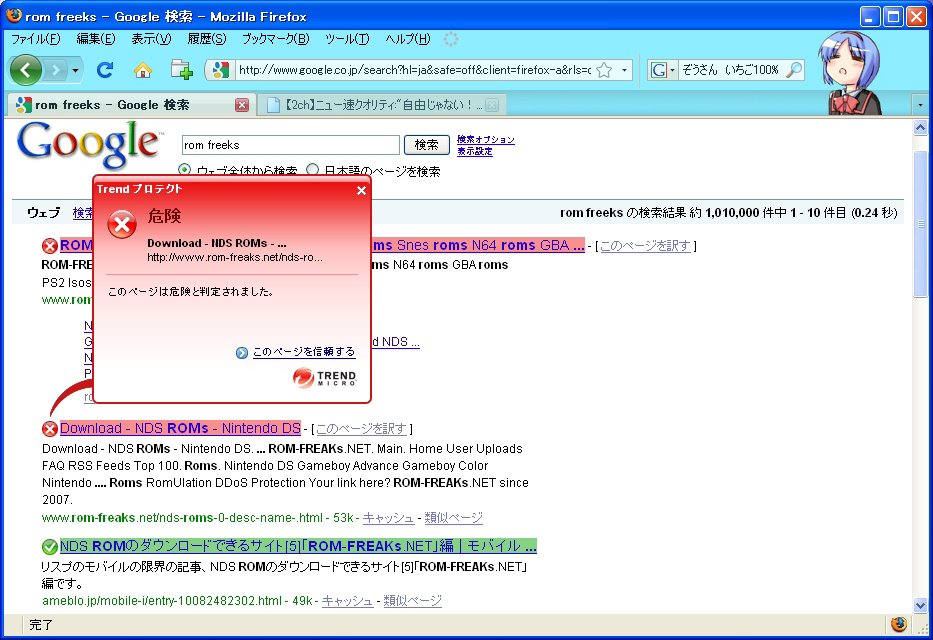933x640 pixels.
Task: Click green safe checkmark icon on third result
Action: pos(49,546)
